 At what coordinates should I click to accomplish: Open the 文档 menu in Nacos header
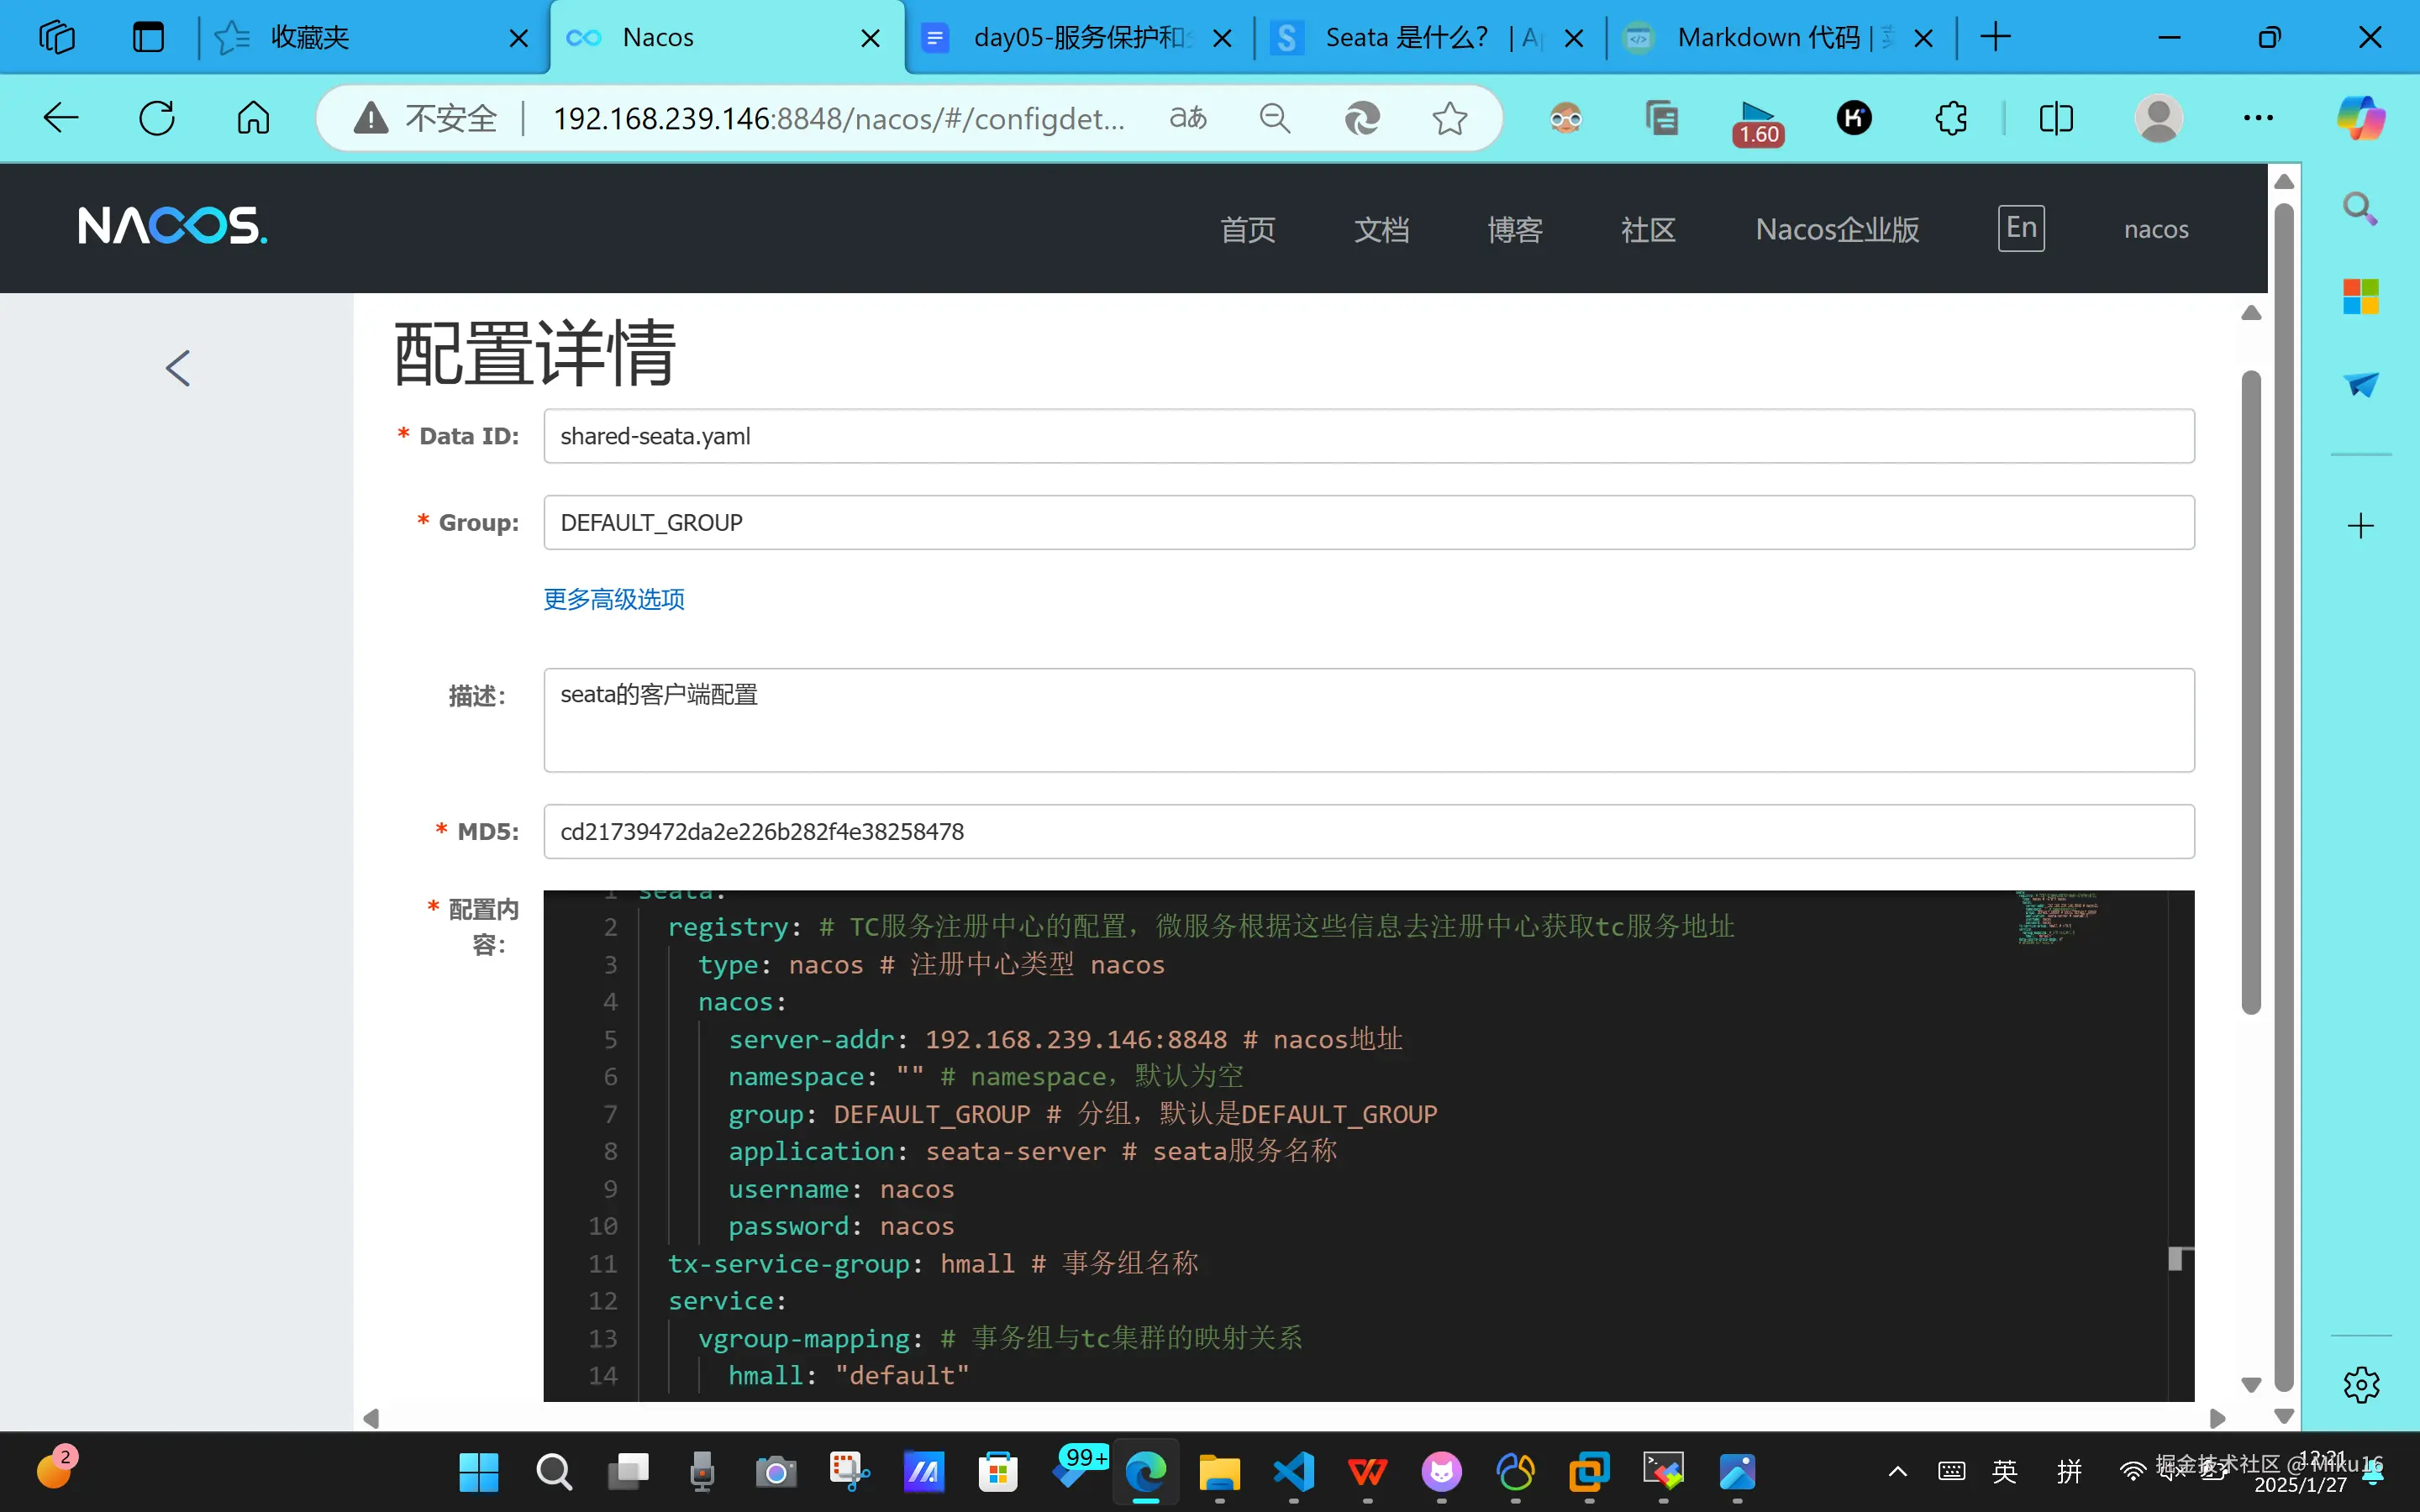[1381, 230]
